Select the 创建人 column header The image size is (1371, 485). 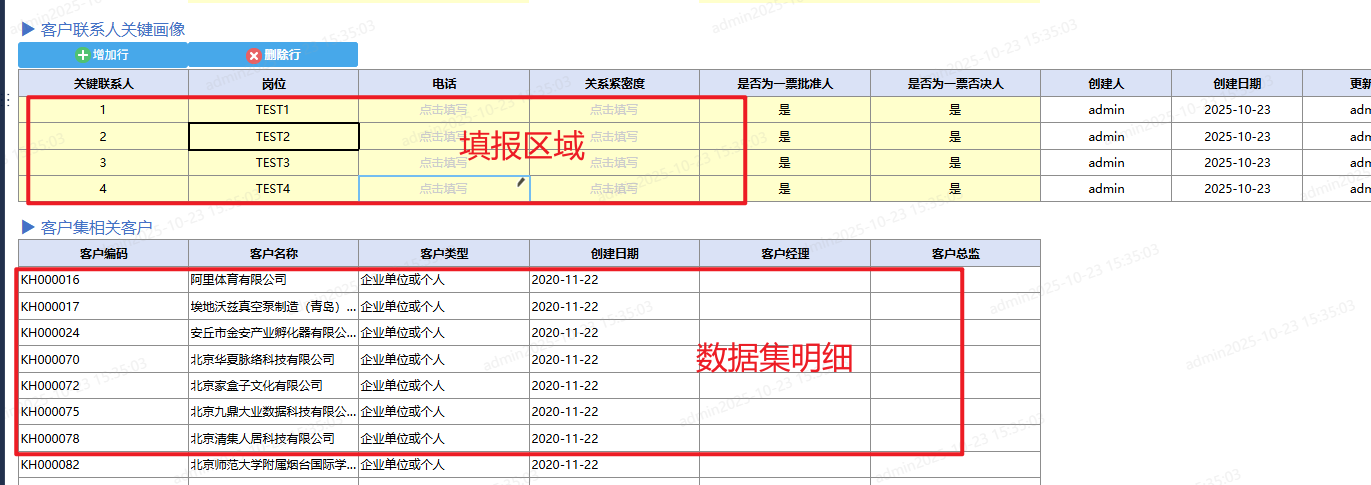(1107, 84)
